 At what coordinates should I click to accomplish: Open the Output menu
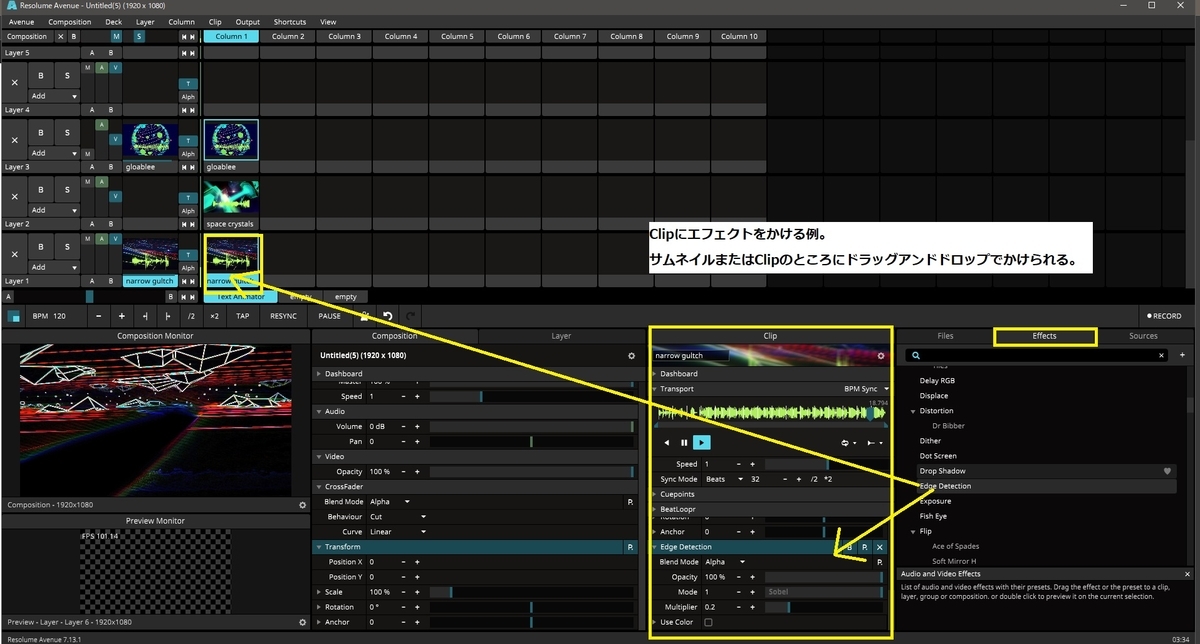247,21
